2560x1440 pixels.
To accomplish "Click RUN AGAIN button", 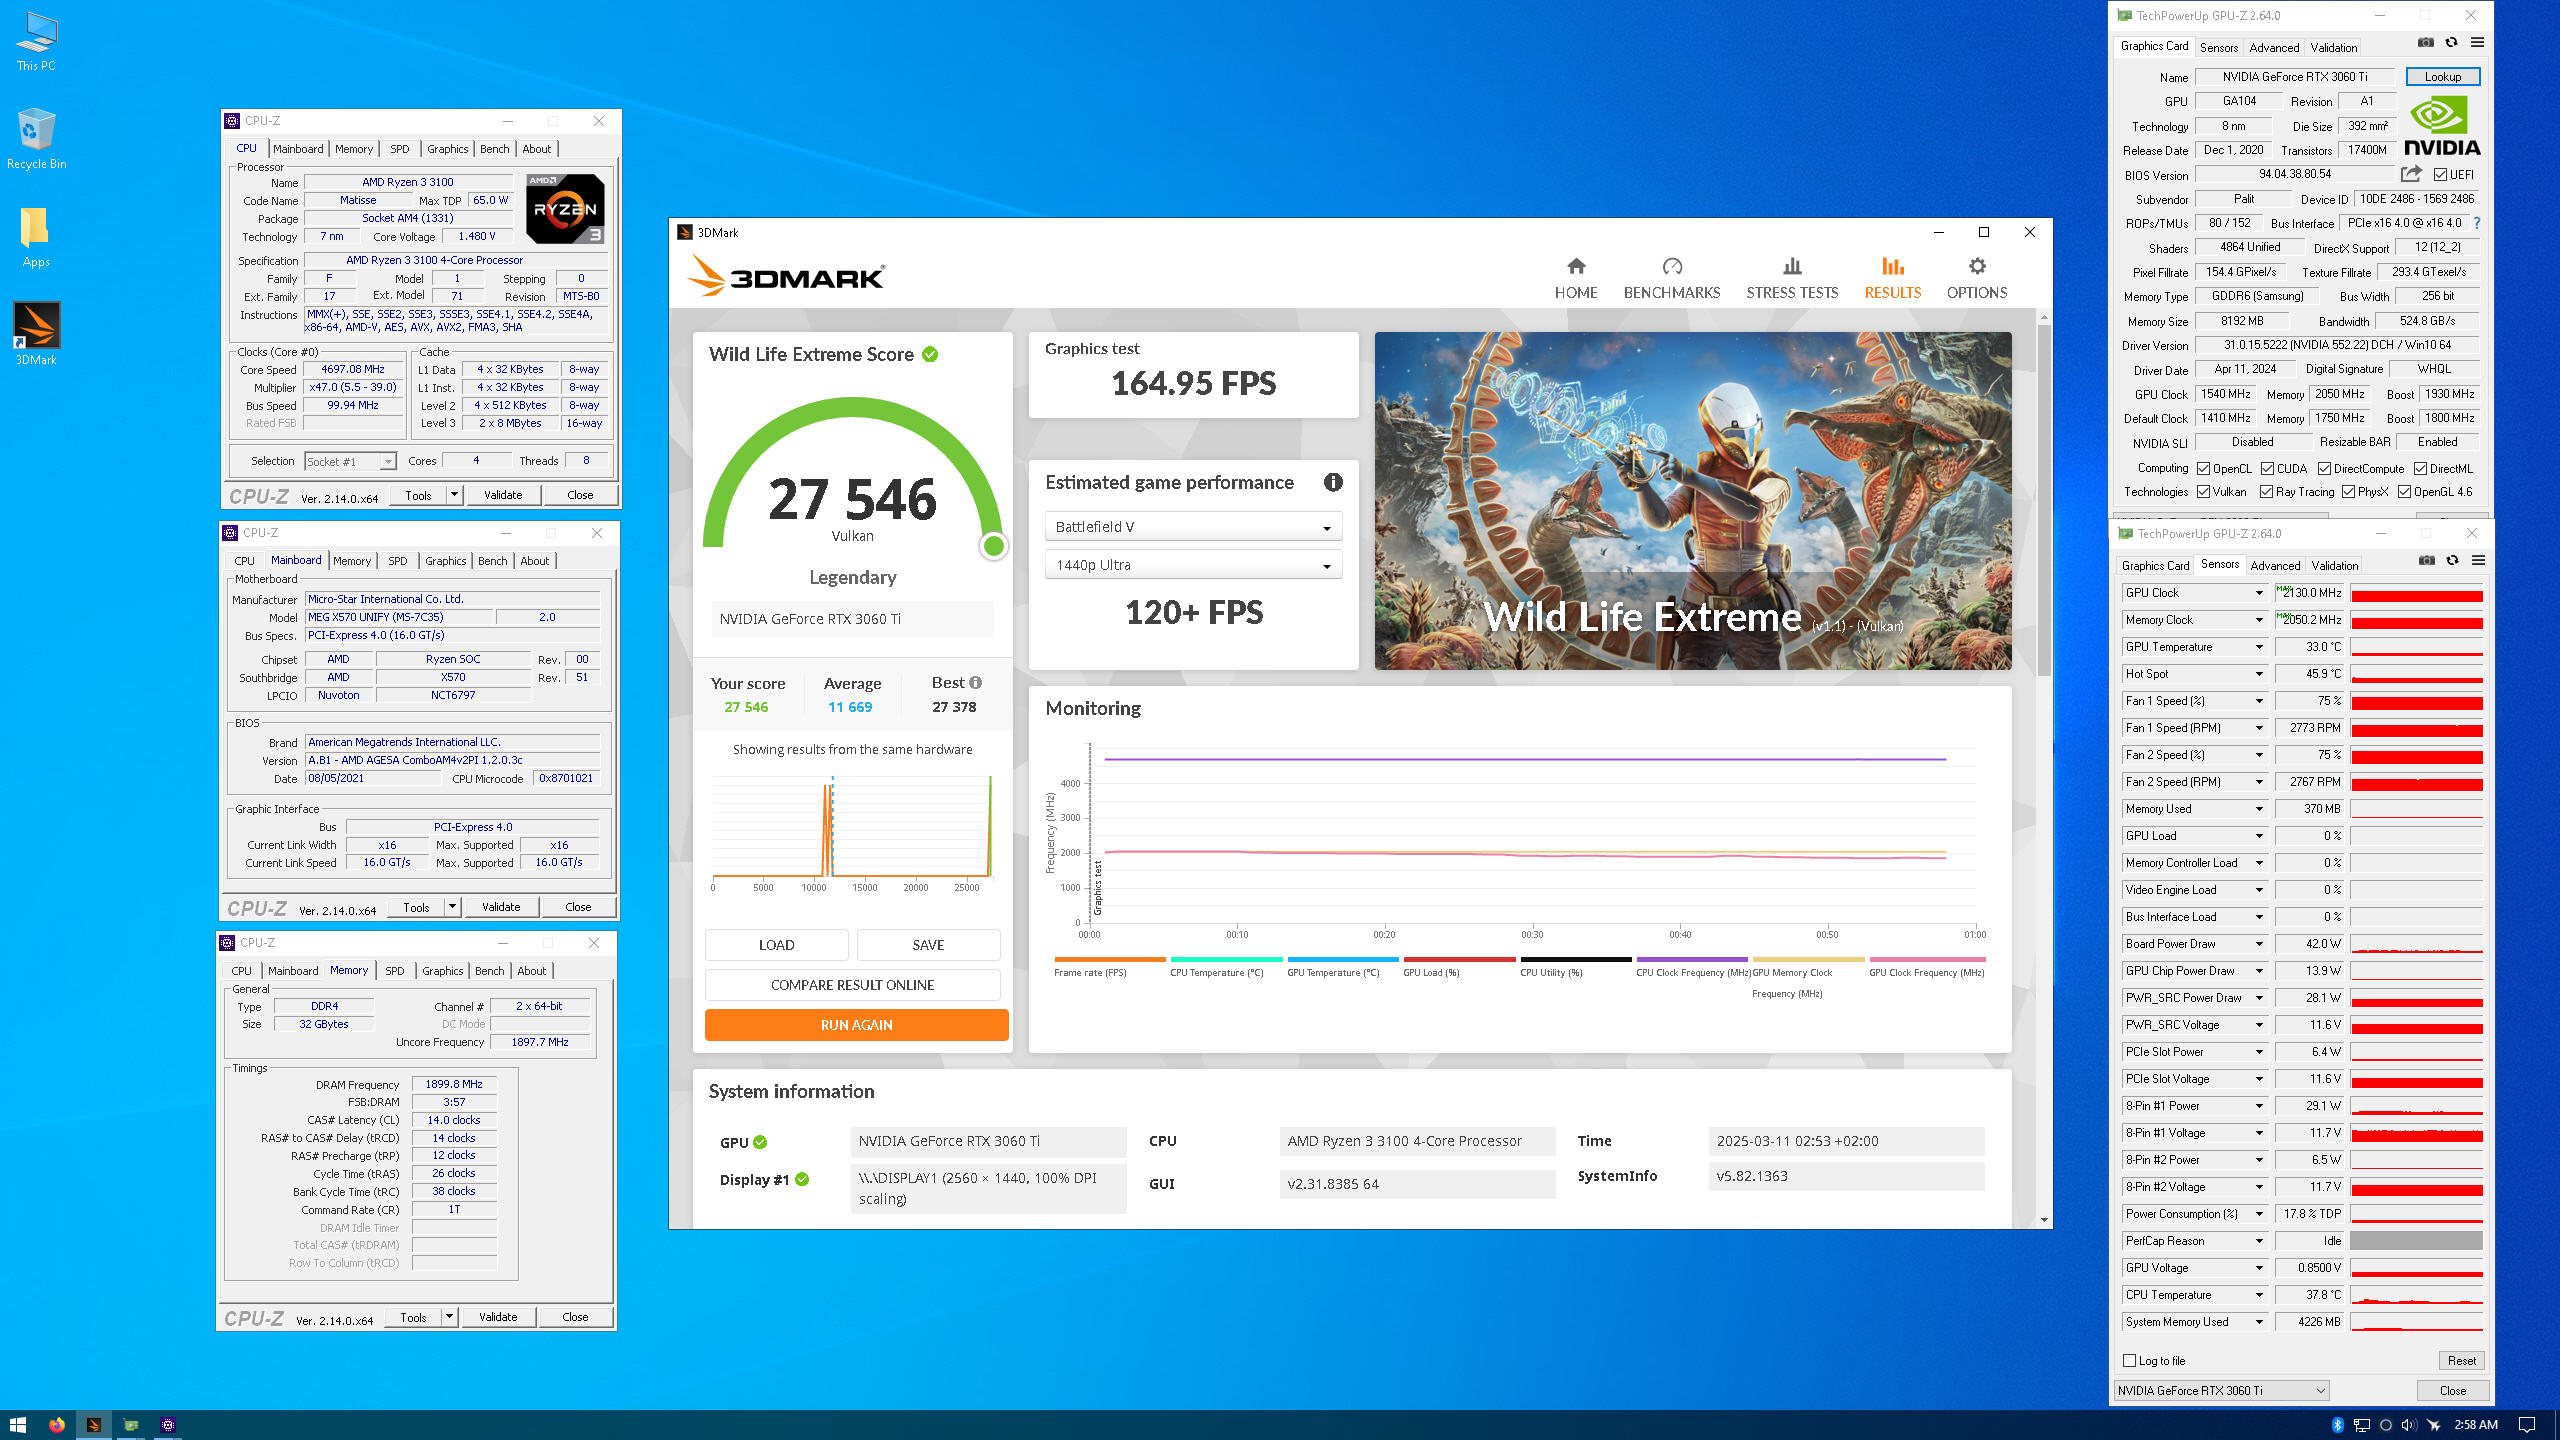I will tap(856, 1025).
